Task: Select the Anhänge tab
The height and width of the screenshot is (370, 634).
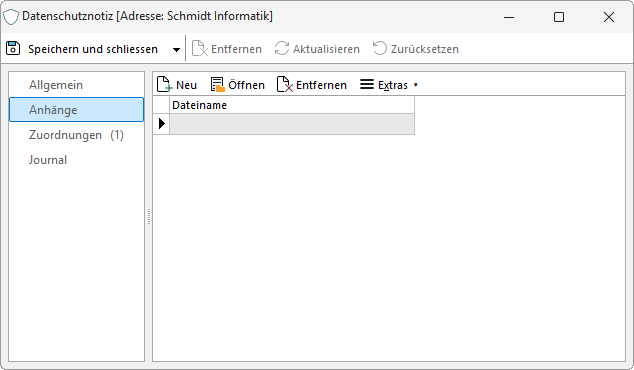Action: coord(76,110)
